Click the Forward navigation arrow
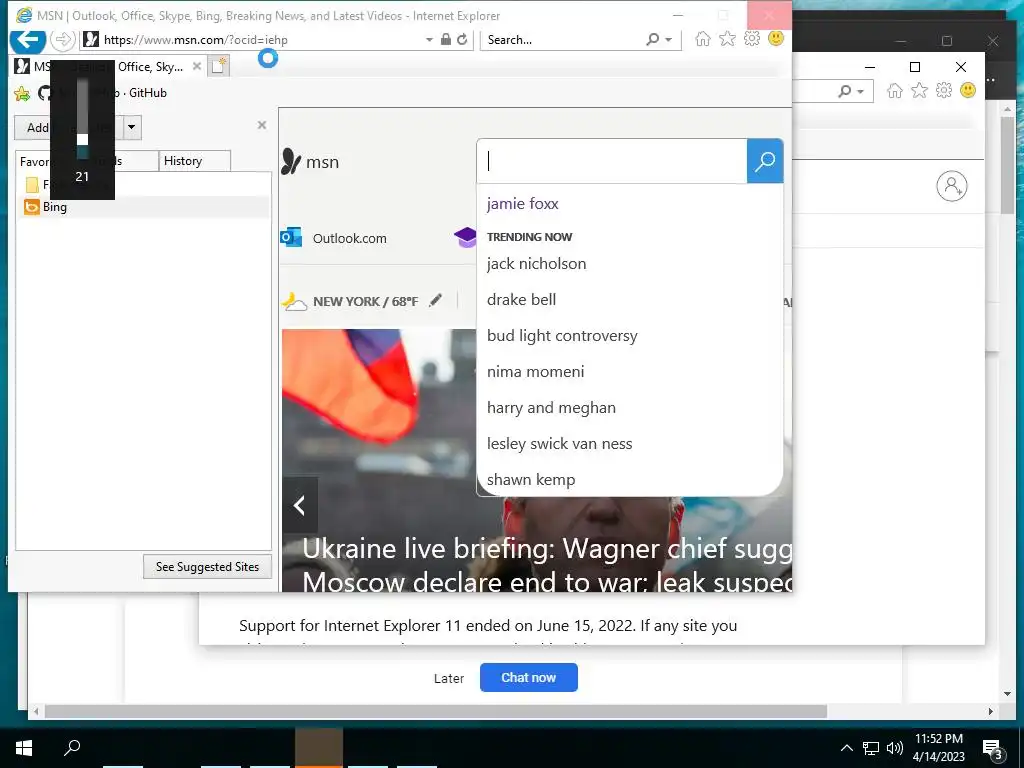 click(x=62, y=40)
